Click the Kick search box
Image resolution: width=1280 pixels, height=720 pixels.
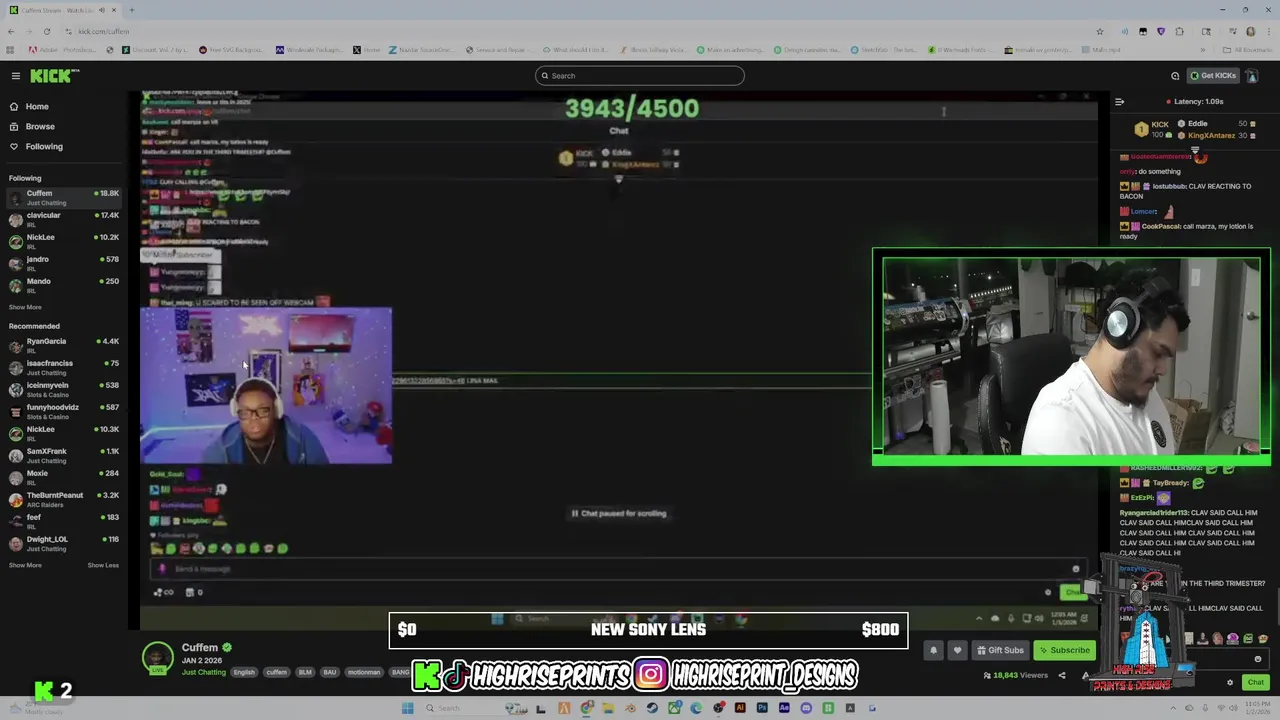[x=640, y=76]
